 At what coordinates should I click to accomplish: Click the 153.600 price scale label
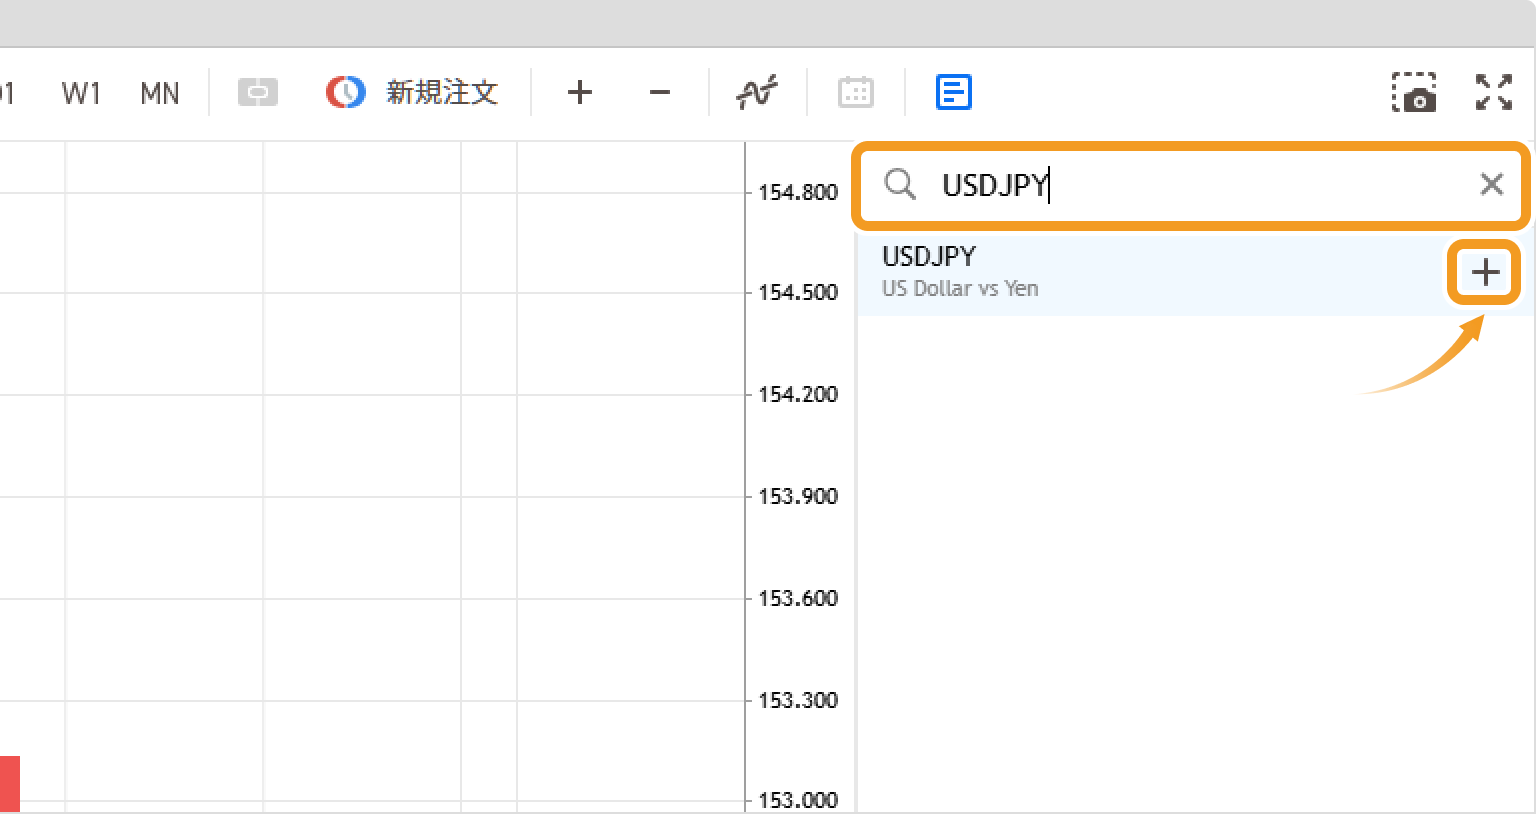point(798,599)
